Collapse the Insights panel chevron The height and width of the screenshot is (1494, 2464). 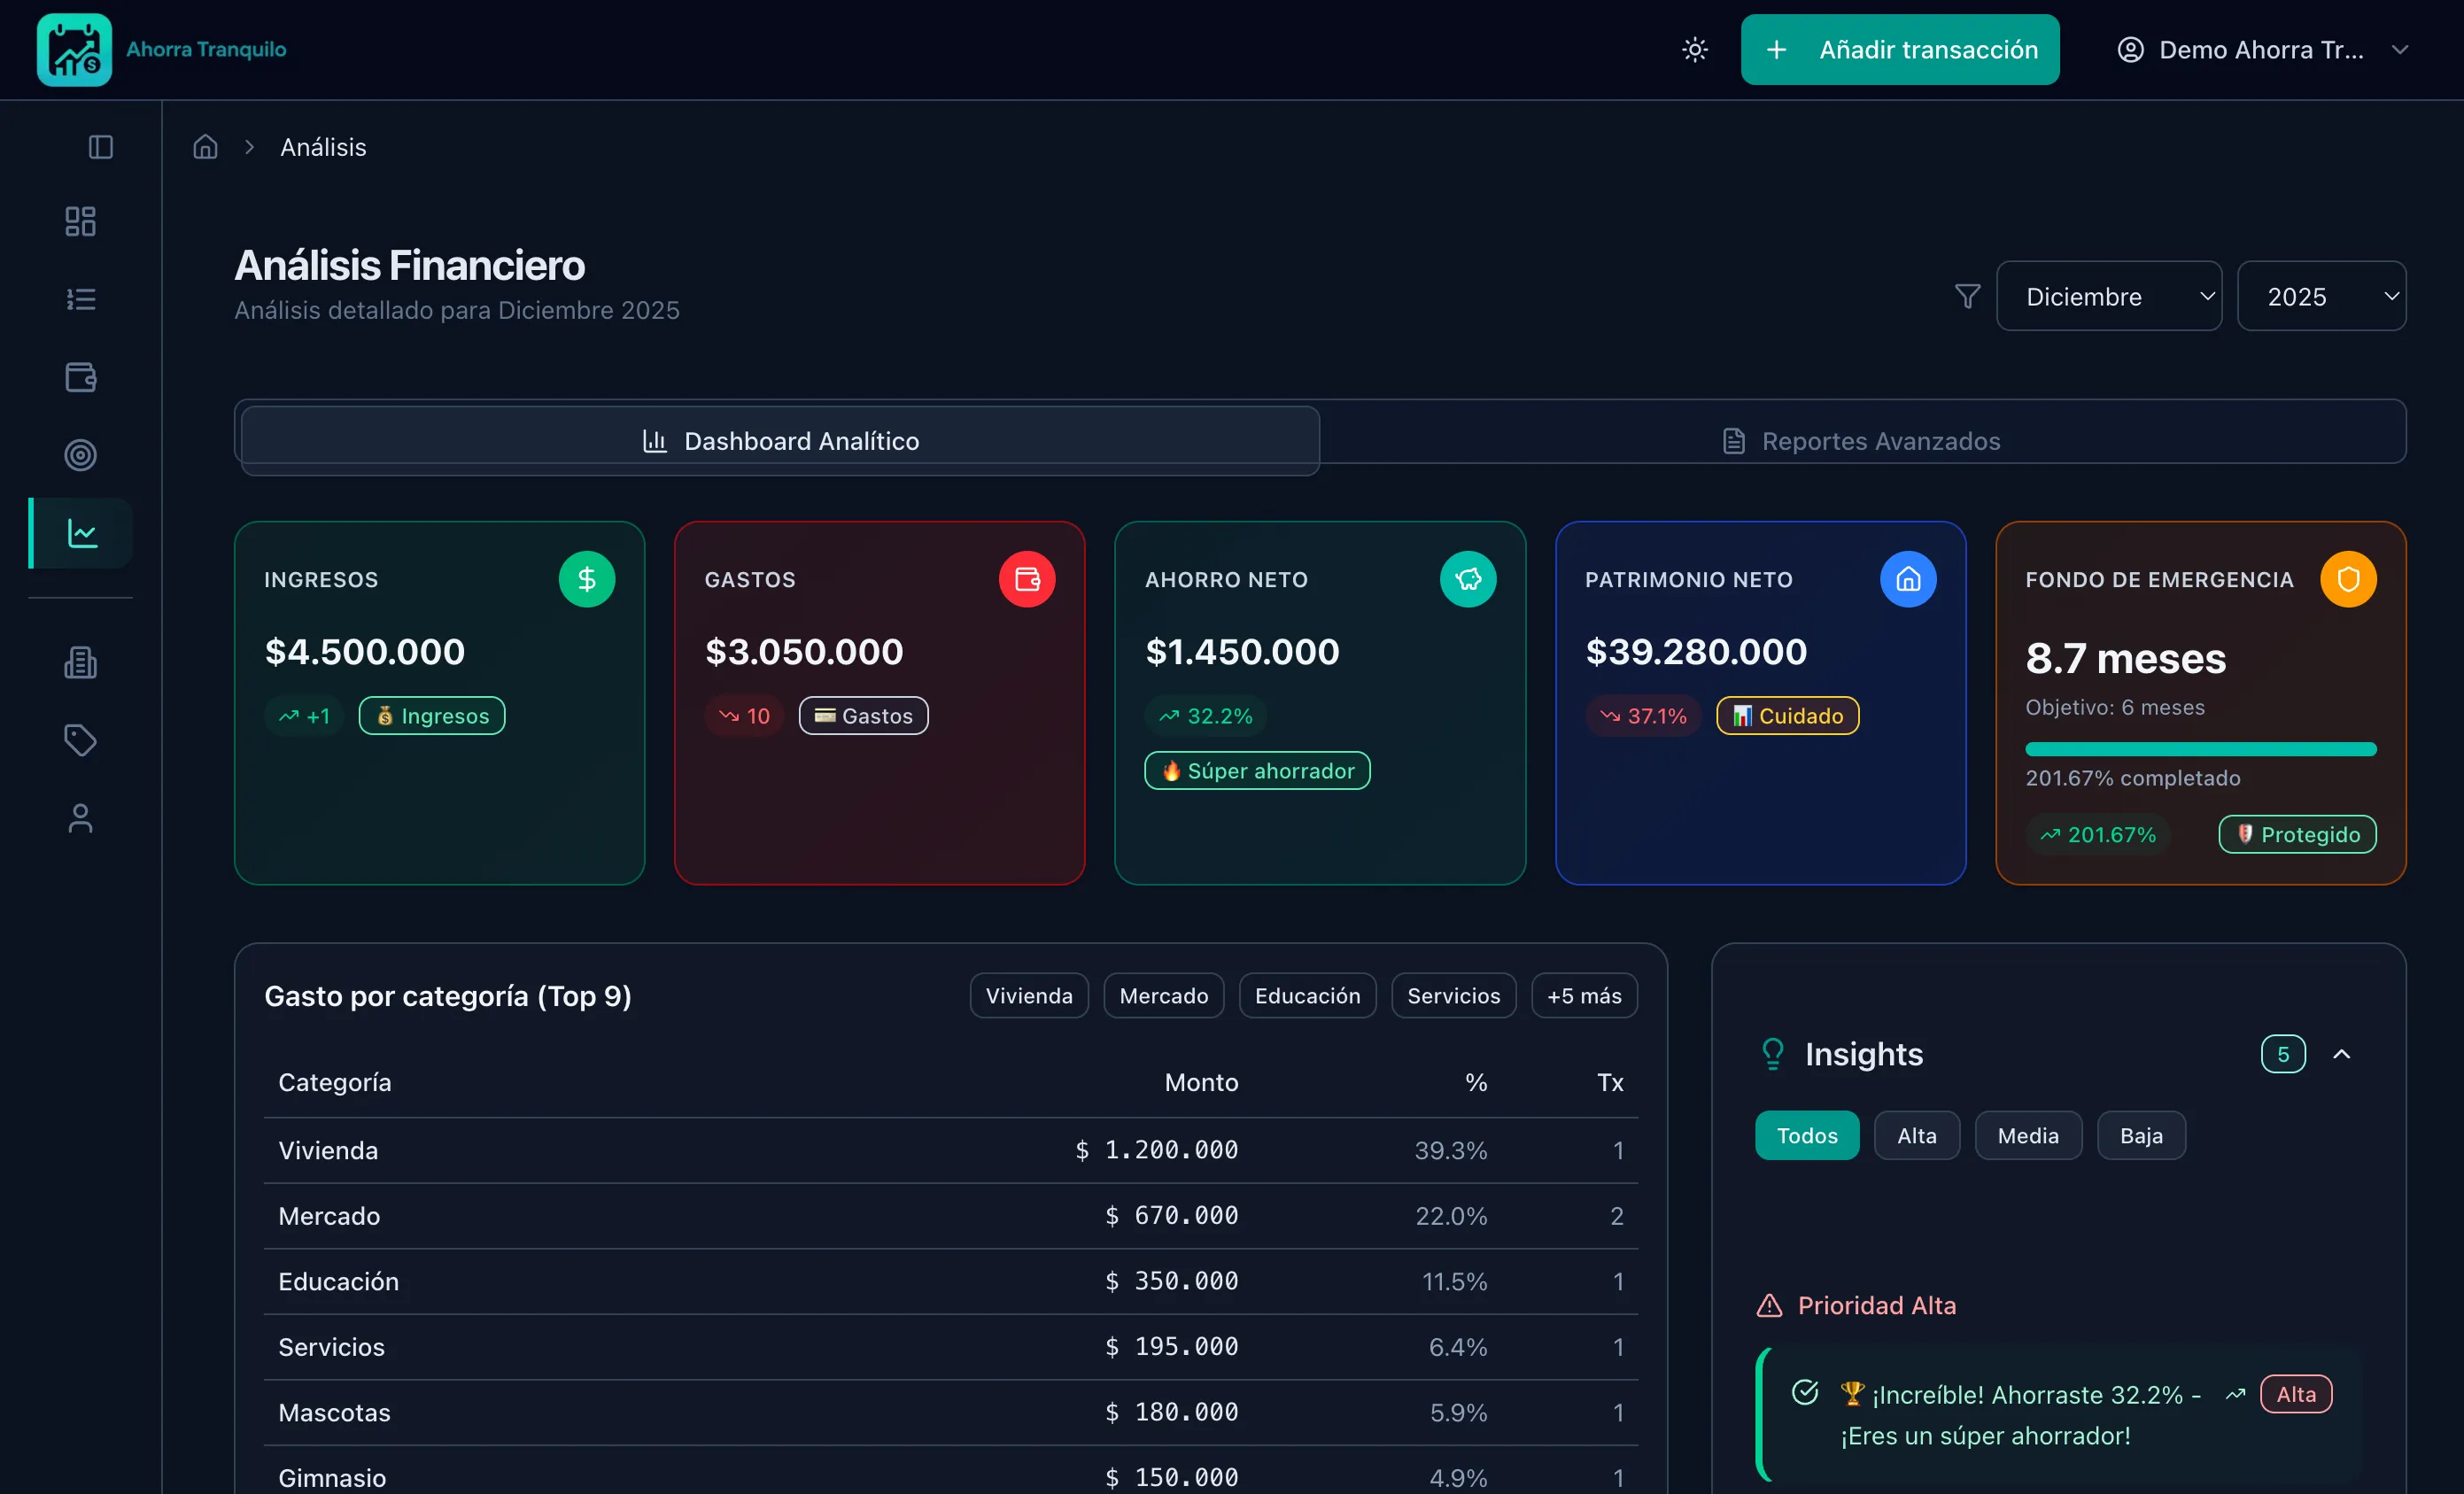pos(2341,1054)
